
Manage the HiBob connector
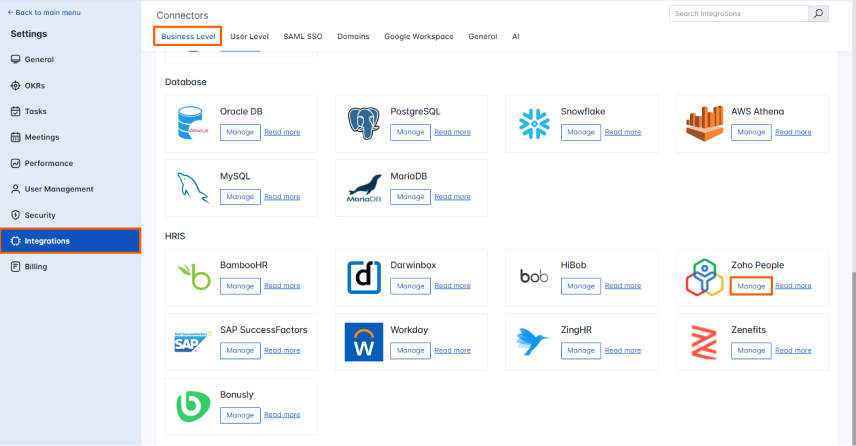pos(581,286)
